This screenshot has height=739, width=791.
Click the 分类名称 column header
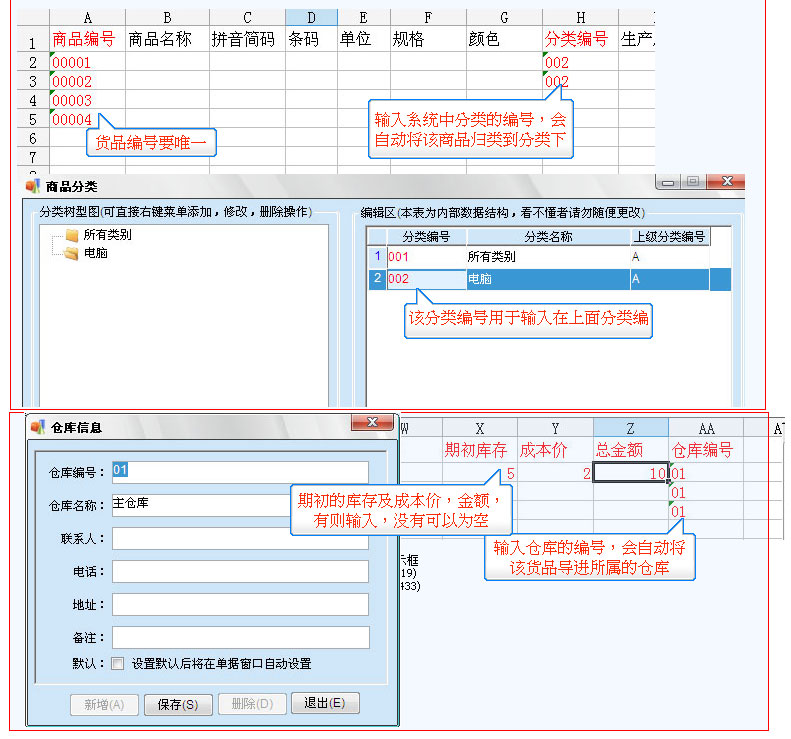(547, 237)
